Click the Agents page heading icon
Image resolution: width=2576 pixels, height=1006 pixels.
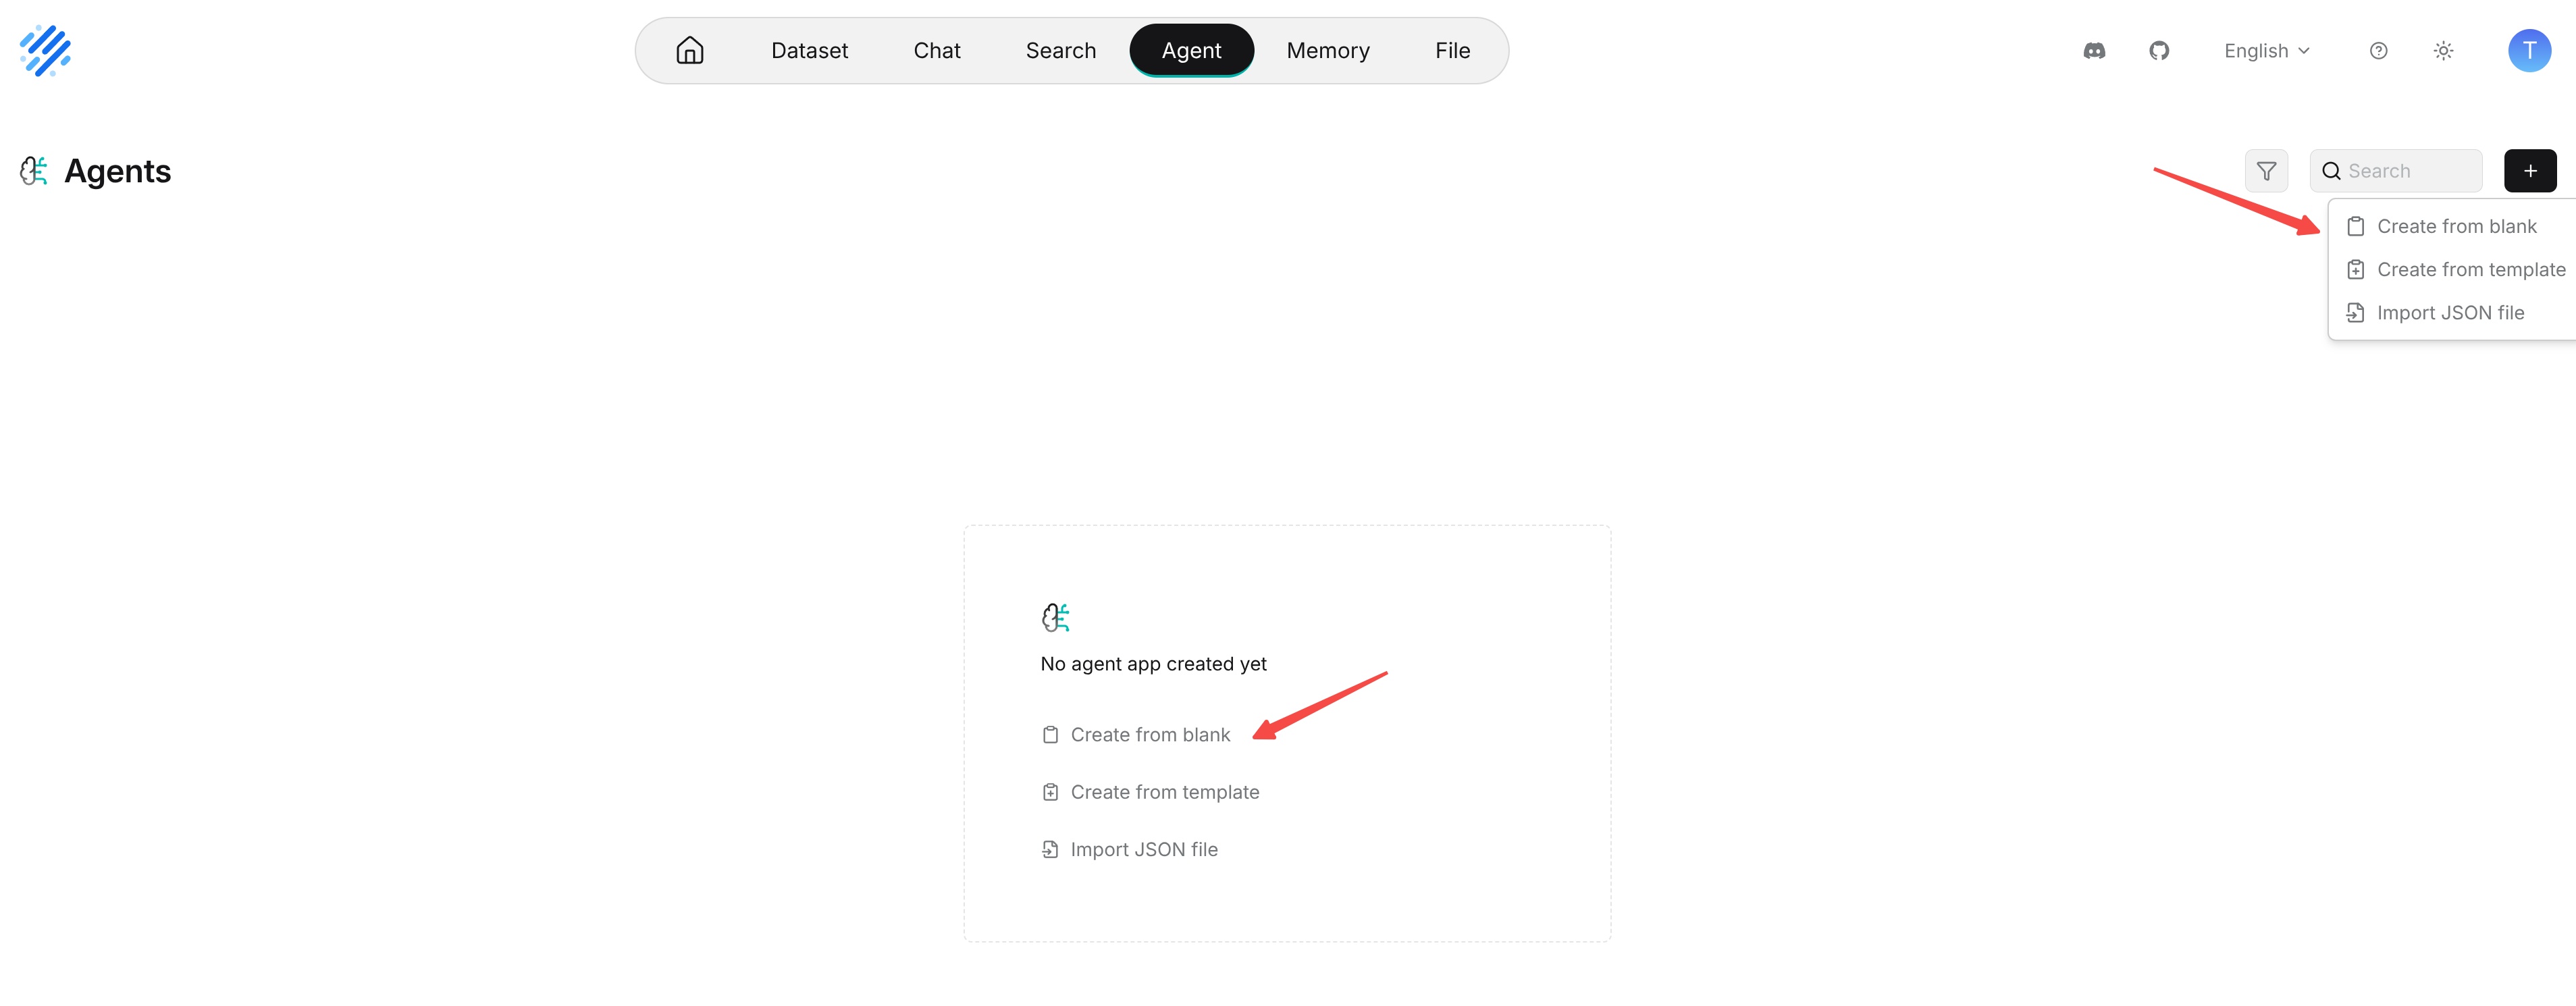click(x=34, y=171)
